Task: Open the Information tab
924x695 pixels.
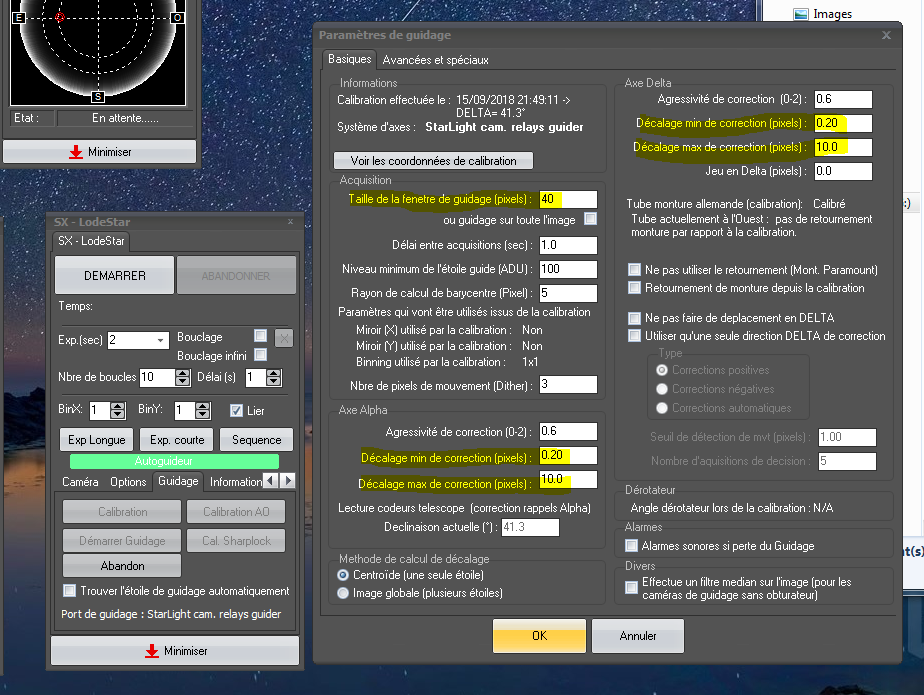Action: (235, 482)
